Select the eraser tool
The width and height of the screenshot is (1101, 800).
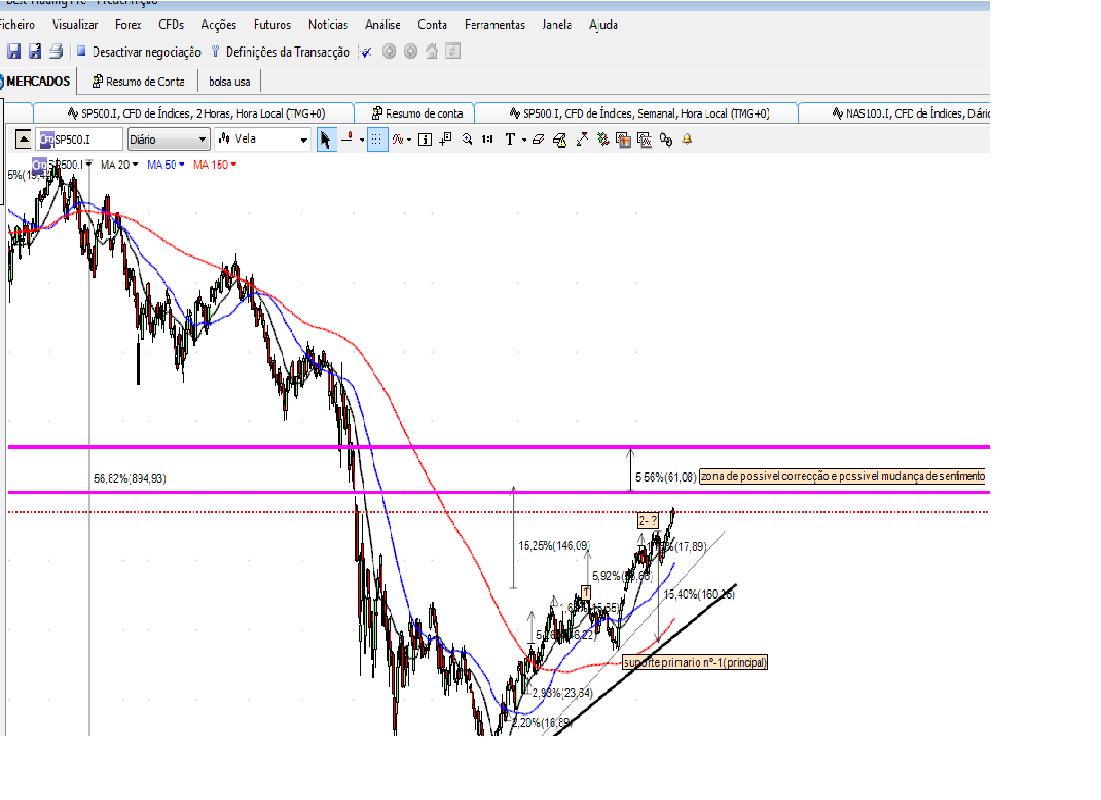[x=539, y=139]
